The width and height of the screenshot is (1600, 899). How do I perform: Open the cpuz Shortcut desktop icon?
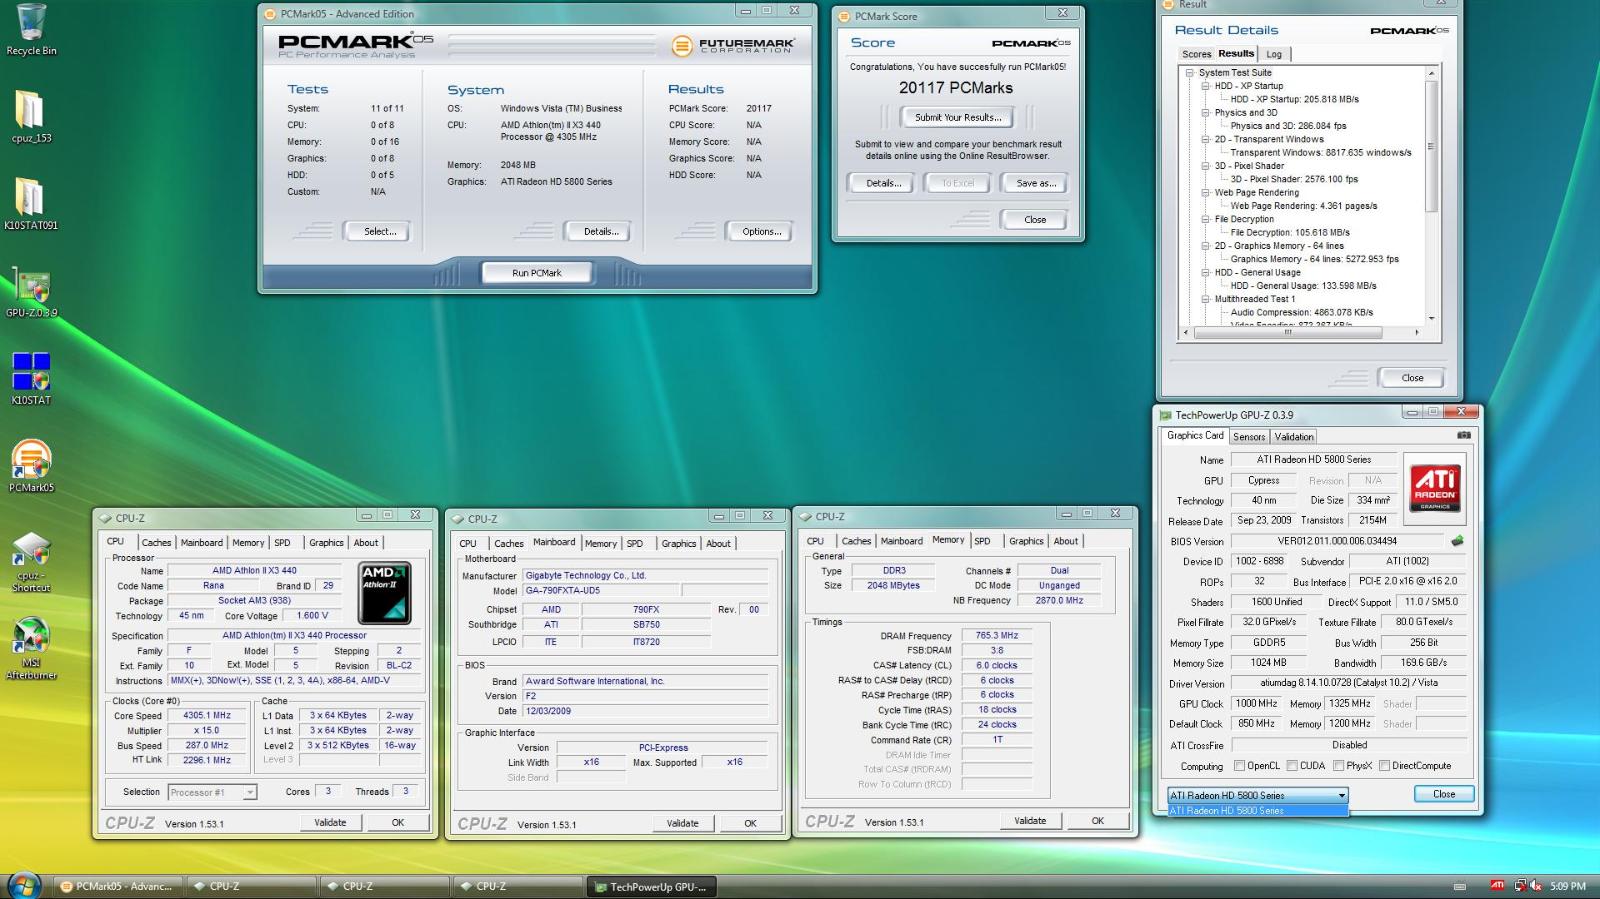(x=31, y=563)
